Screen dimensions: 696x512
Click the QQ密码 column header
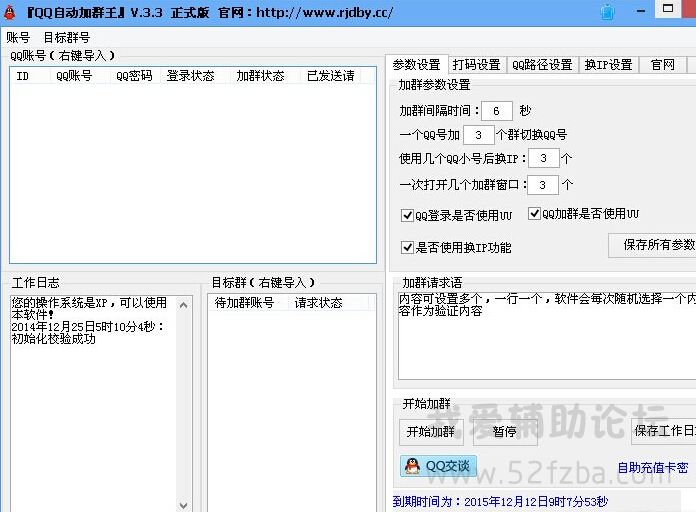pyautogui.click(x=135, y=76)
